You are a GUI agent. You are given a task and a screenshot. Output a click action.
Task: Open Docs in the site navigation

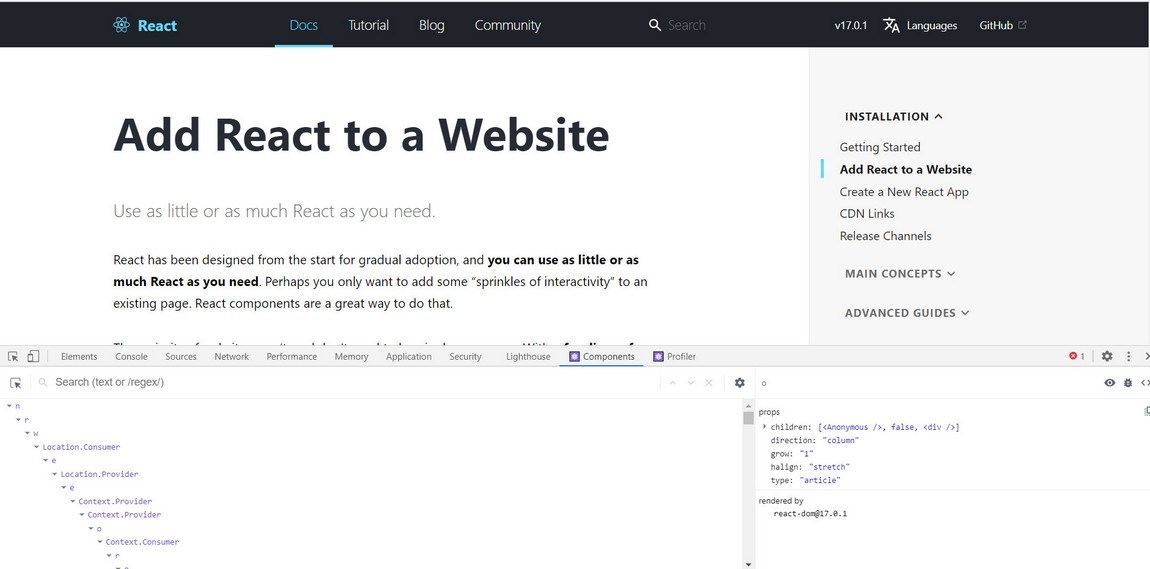pos(304,25)
